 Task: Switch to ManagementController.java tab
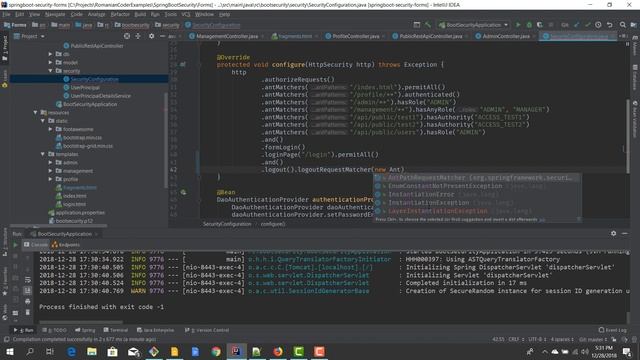click(x=227, y=36)
